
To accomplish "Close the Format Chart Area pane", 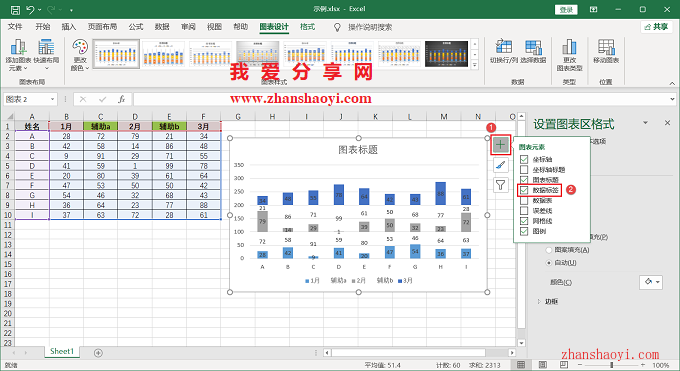I will pyautogui.click(x=667, y=123).
